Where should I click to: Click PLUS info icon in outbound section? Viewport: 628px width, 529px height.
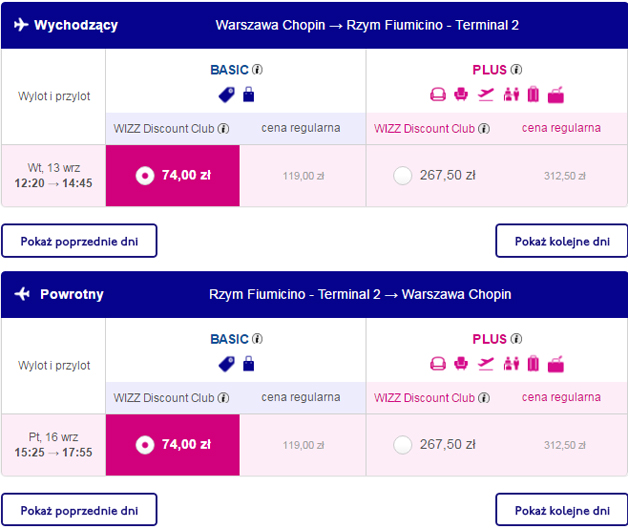tap(516, 70)
